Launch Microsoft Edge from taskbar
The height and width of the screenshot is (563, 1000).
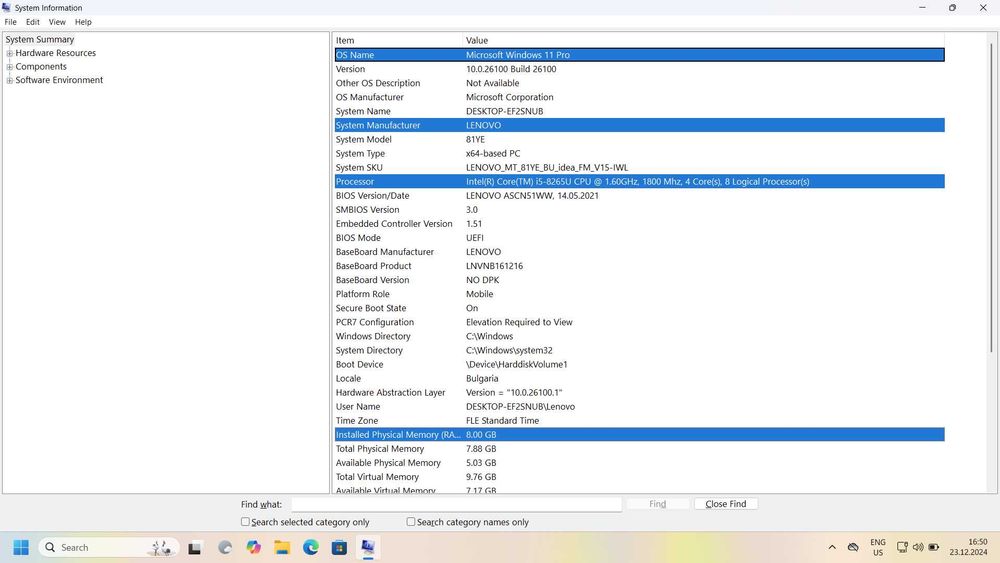[x=311, y=547]
